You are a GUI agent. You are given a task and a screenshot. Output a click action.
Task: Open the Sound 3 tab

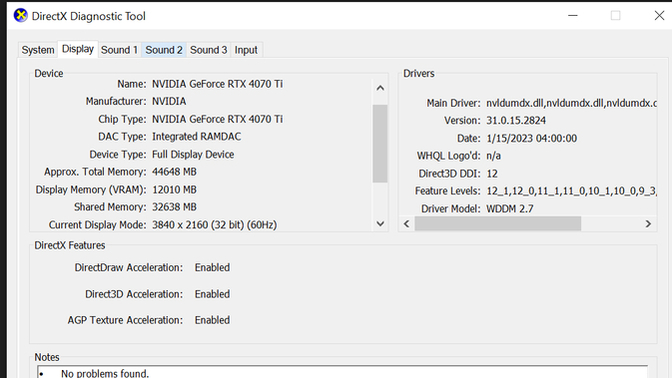208,50
